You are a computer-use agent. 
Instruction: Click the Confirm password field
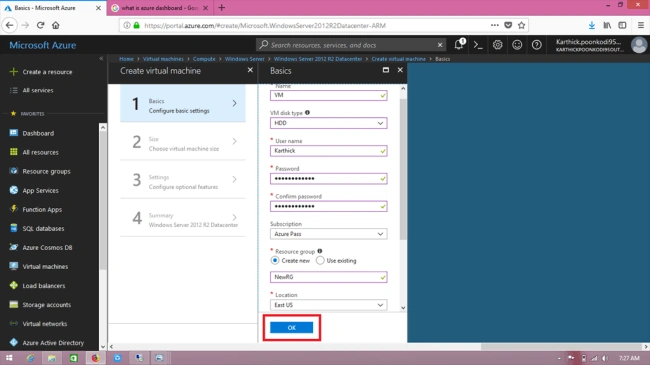coord(328,207)
